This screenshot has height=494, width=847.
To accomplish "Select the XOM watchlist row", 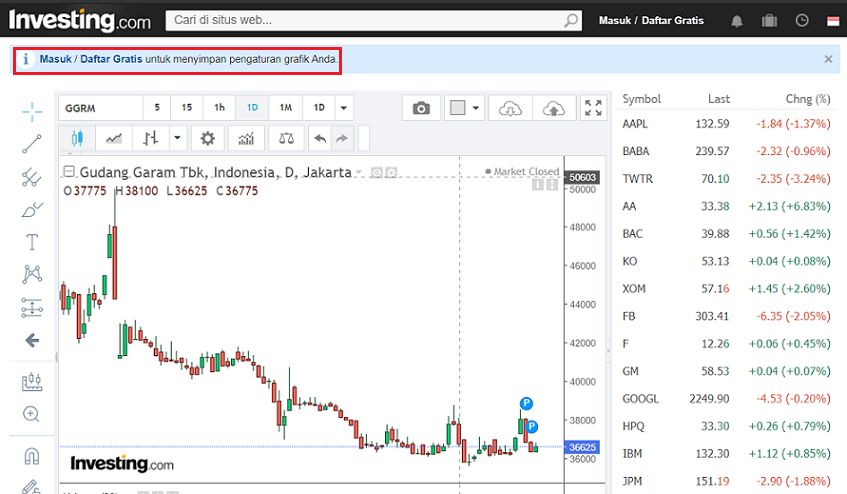I will [x=727, y=289].
